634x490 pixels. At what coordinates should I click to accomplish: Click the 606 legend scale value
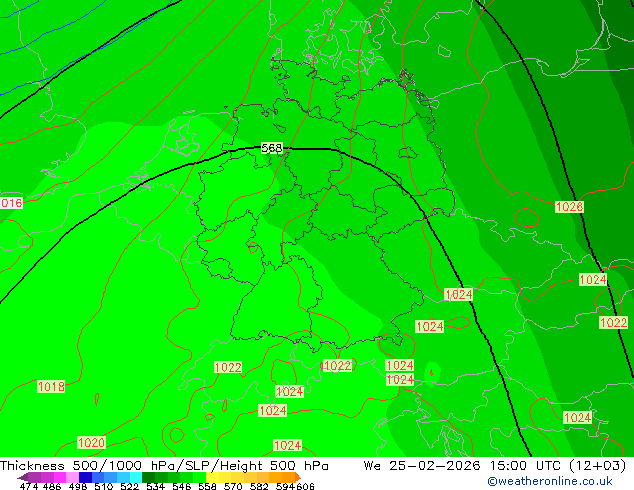(305, 486)
